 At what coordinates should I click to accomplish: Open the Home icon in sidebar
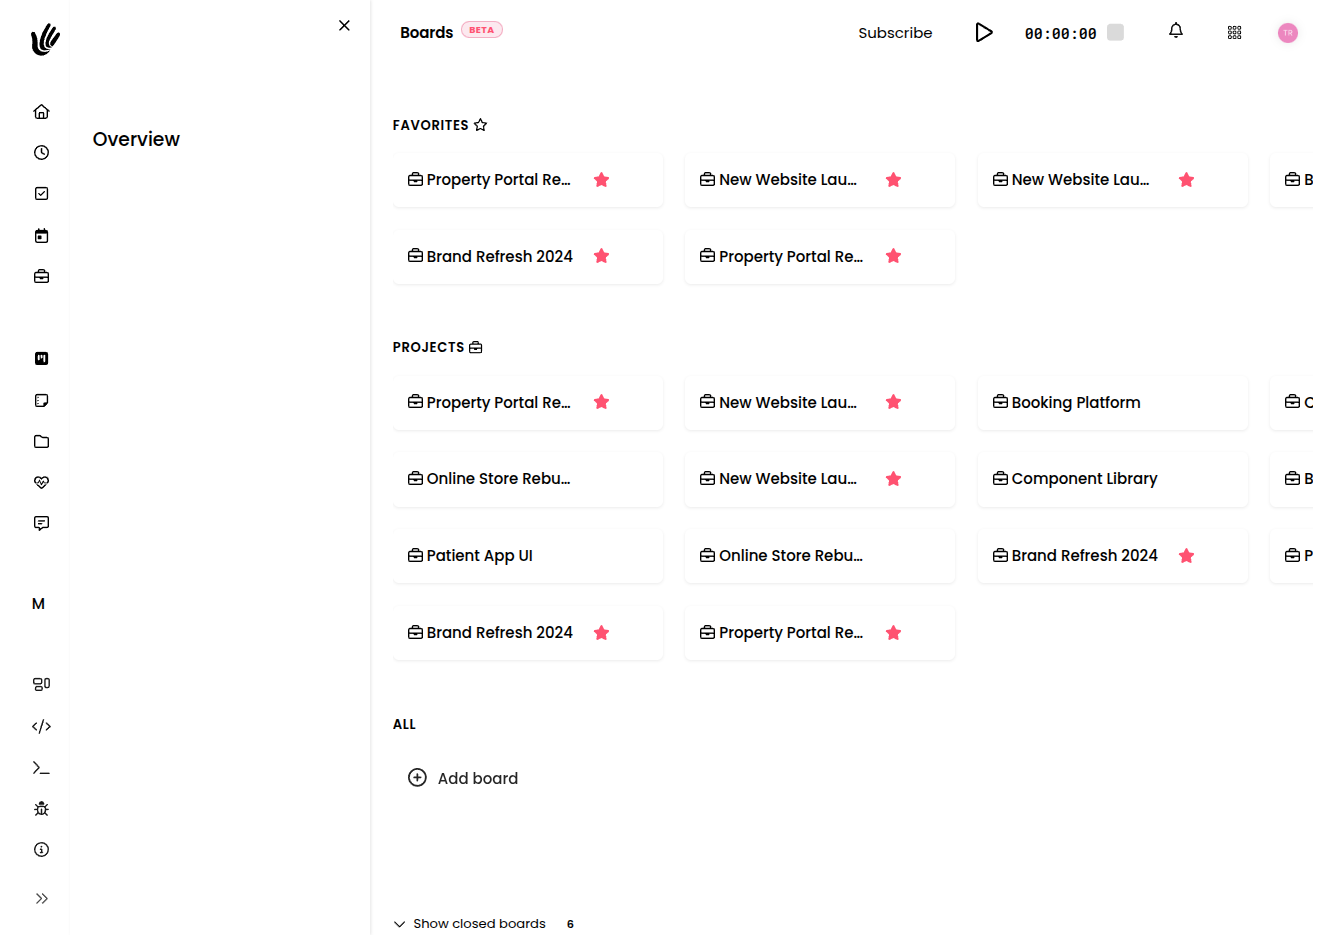coord(41,112)
